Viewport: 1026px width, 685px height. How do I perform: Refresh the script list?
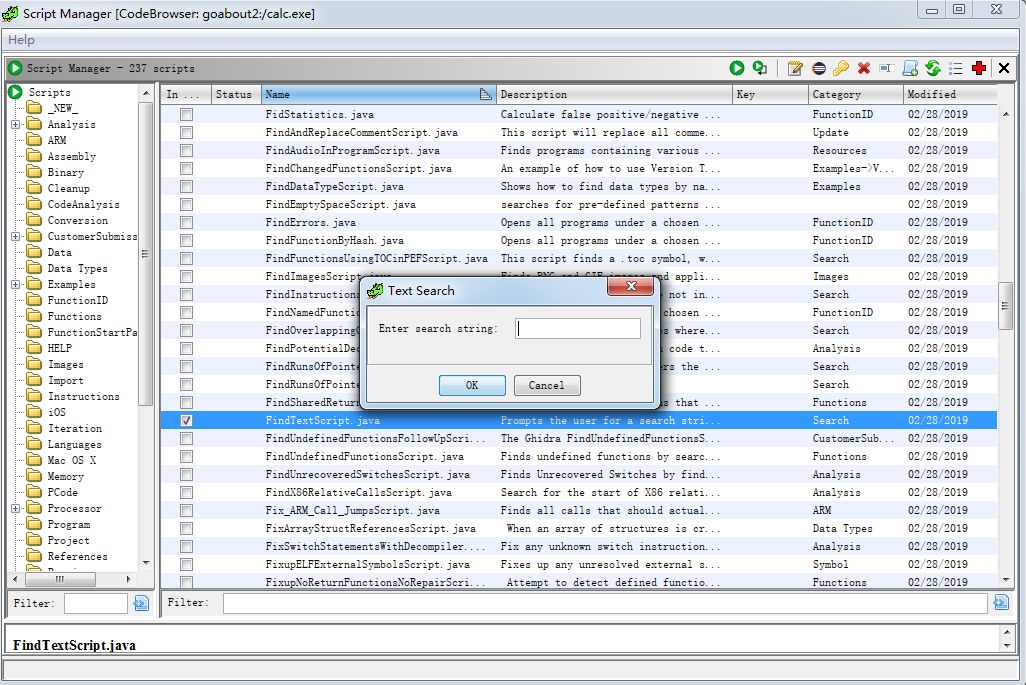click(x=933, y=68)
